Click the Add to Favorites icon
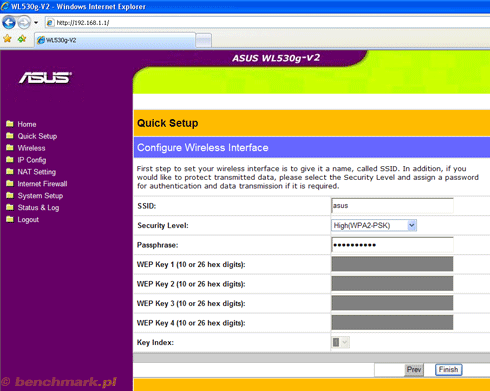Image resolution: width=490 pixels, height=391 pixels. pyautogui.click(x=22, y=39)
